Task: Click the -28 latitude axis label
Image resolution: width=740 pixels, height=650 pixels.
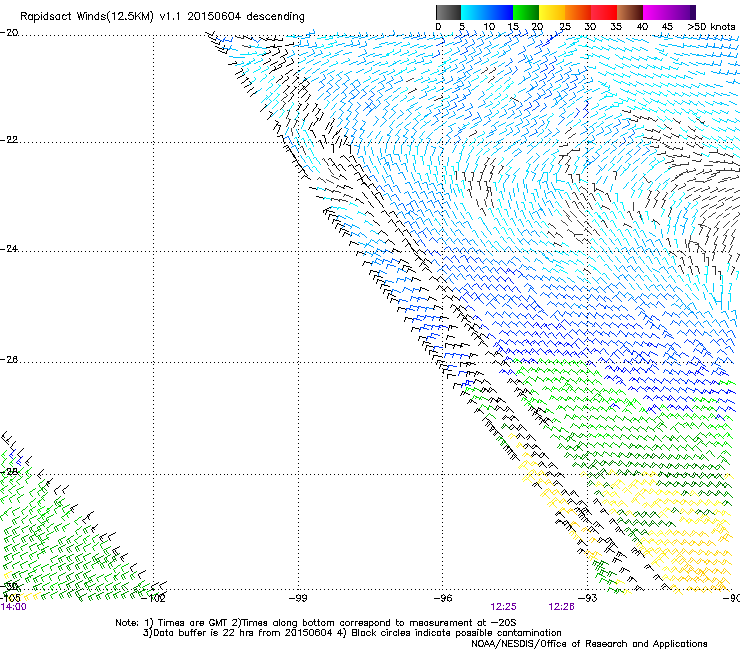Action: [9, 472]
